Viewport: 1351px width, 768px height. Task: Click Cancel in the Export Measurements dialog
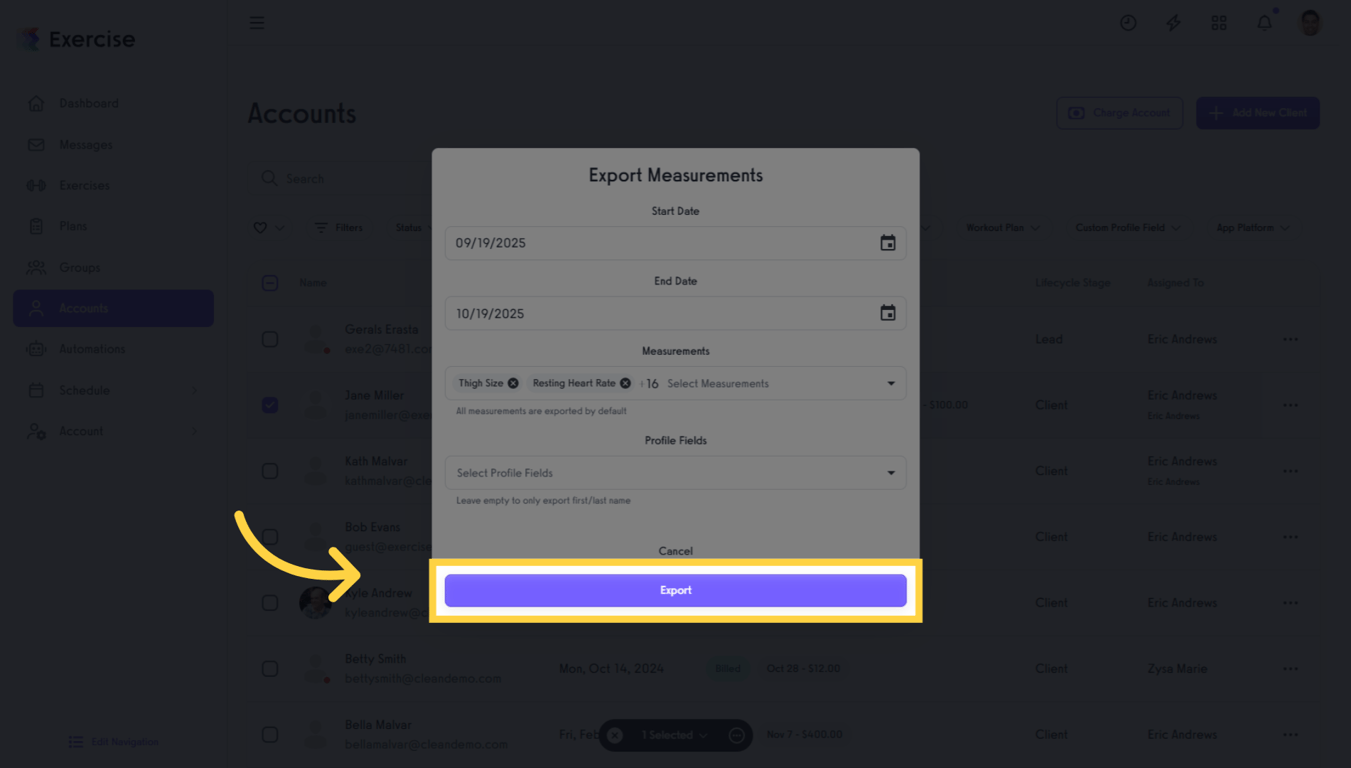(x=675, y=550)
